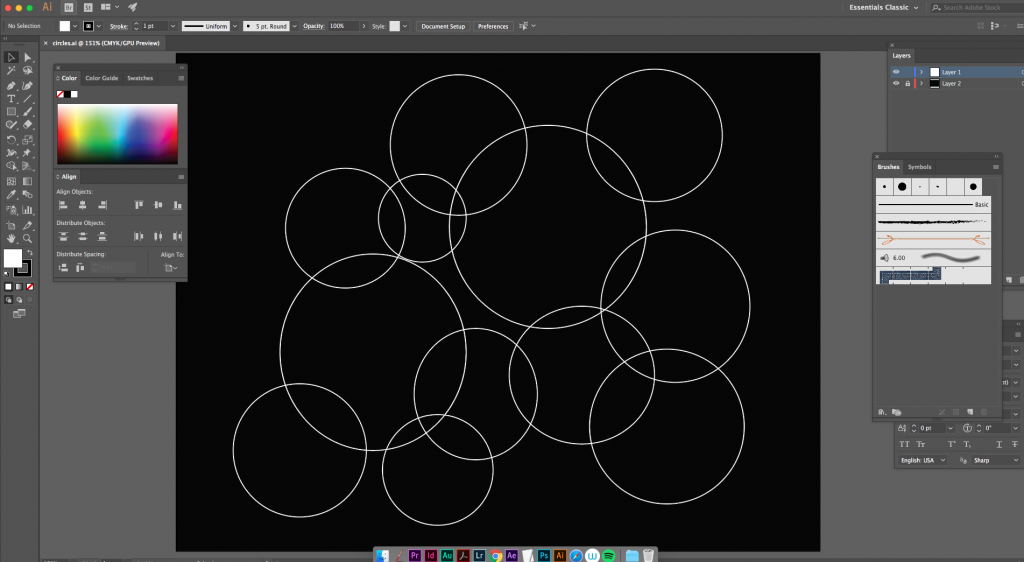Image resolution: width=1024 pixels, height=562 pixels.
Task: Click Preferences button
Action: pos(493,26)
